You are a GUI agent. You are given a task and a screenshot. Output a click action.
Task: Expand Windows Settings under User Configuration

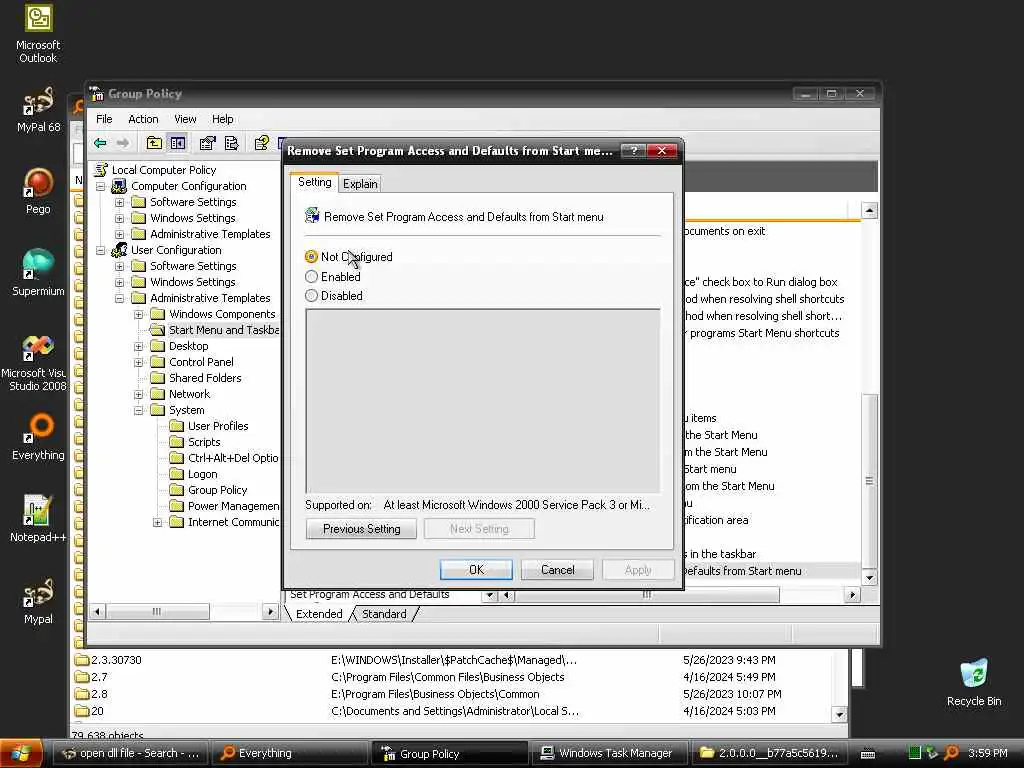click(x=120, y=282)
